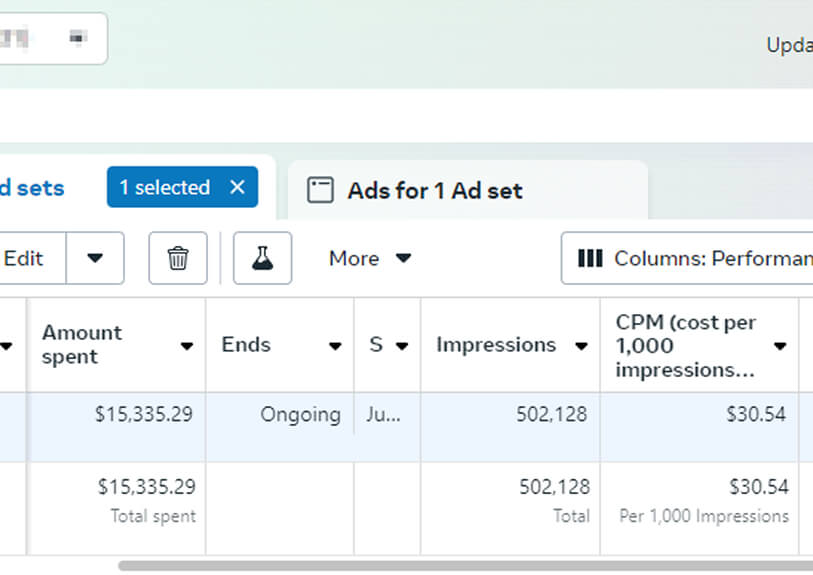
Task: Click the square icon beside 'Ads for 1 Ad set'
Action: (x=320, y=191)
